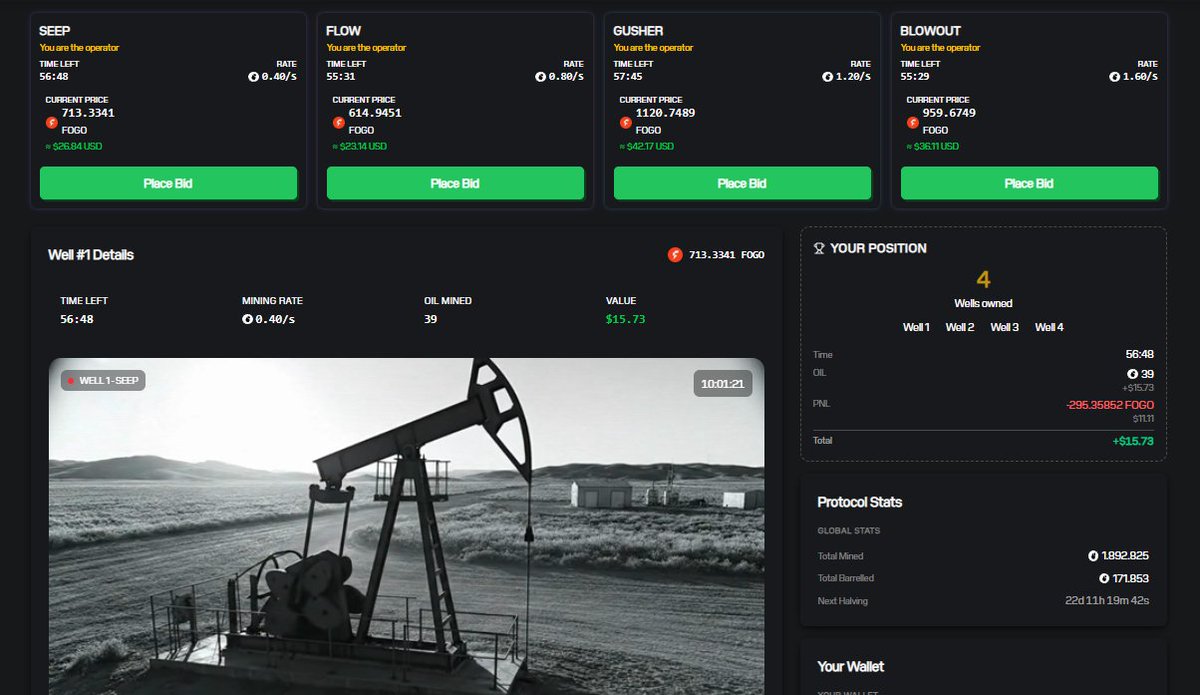The image size is (1200, 695).
Task: Click the GUSHER price 1120.7489
Action: pyautogui.click(x=665, y=113)
